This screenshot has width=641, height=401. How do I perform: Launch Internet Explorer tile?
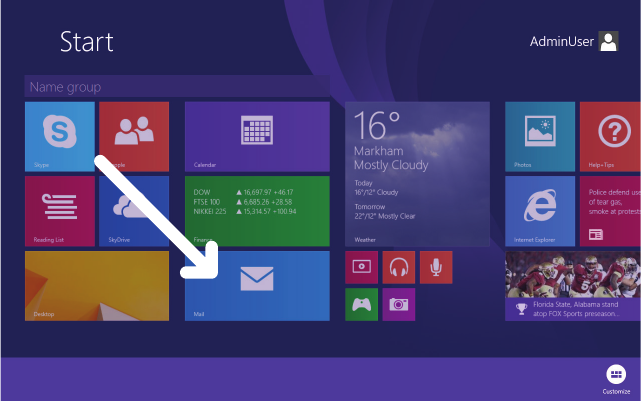pos(540,211)
